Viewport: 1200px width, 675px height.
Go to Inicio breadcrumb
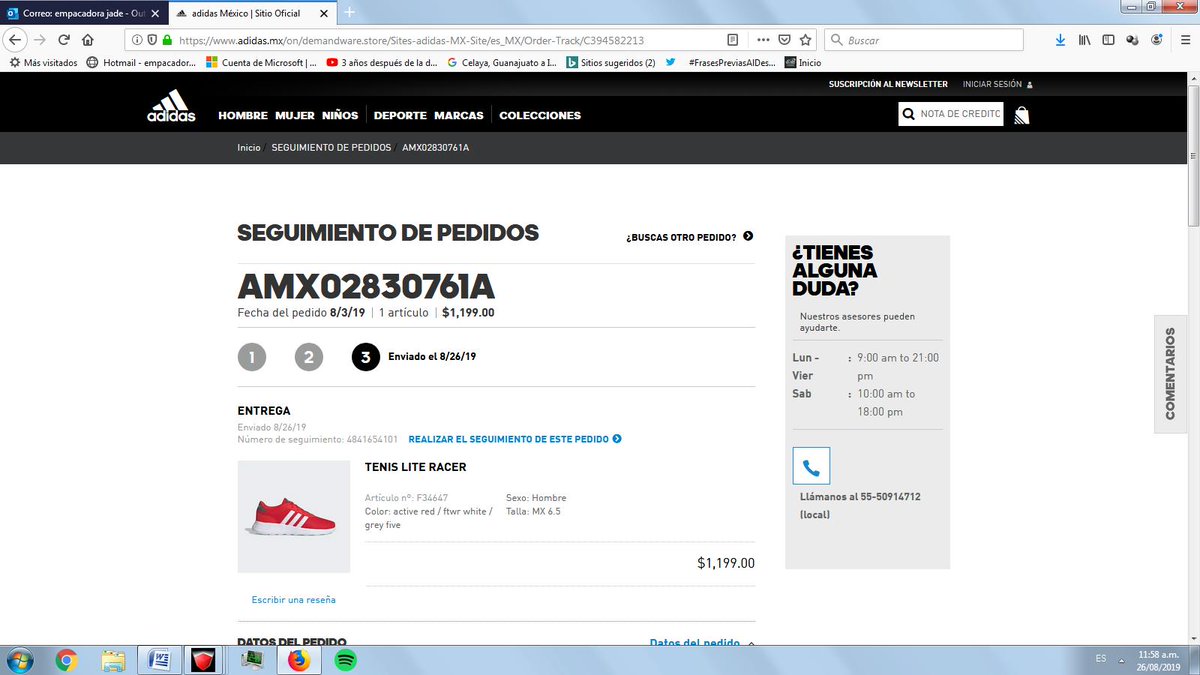click(x=249, y=147)
